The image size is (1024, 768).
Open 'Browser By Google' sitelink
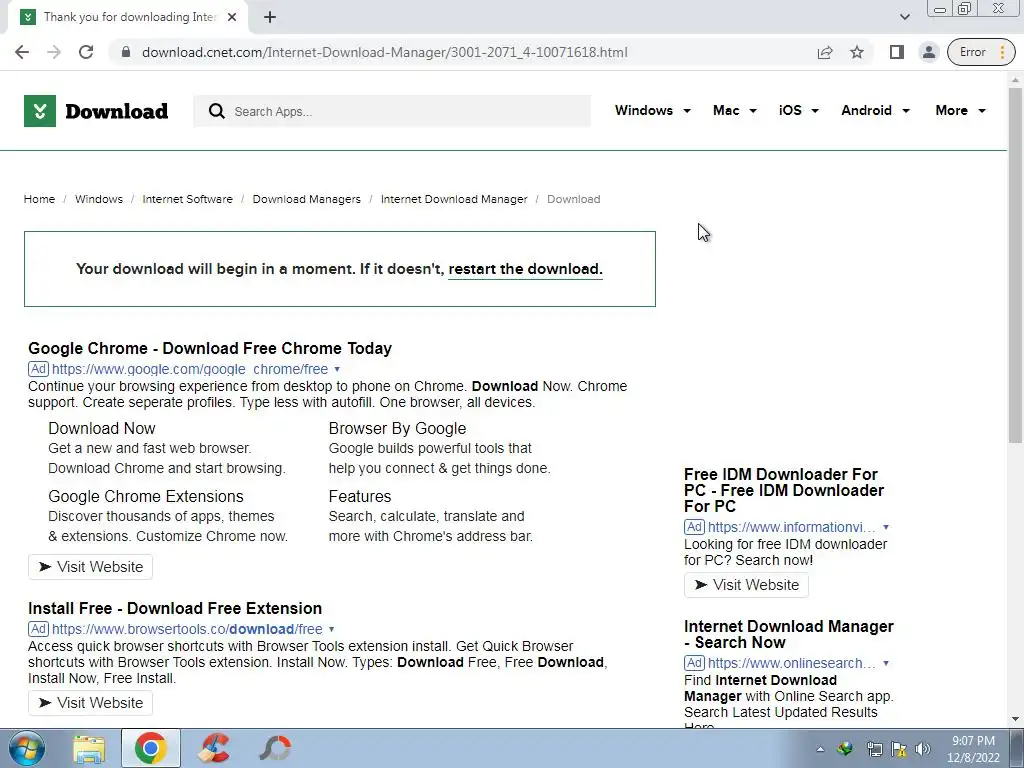click(397, 428)
